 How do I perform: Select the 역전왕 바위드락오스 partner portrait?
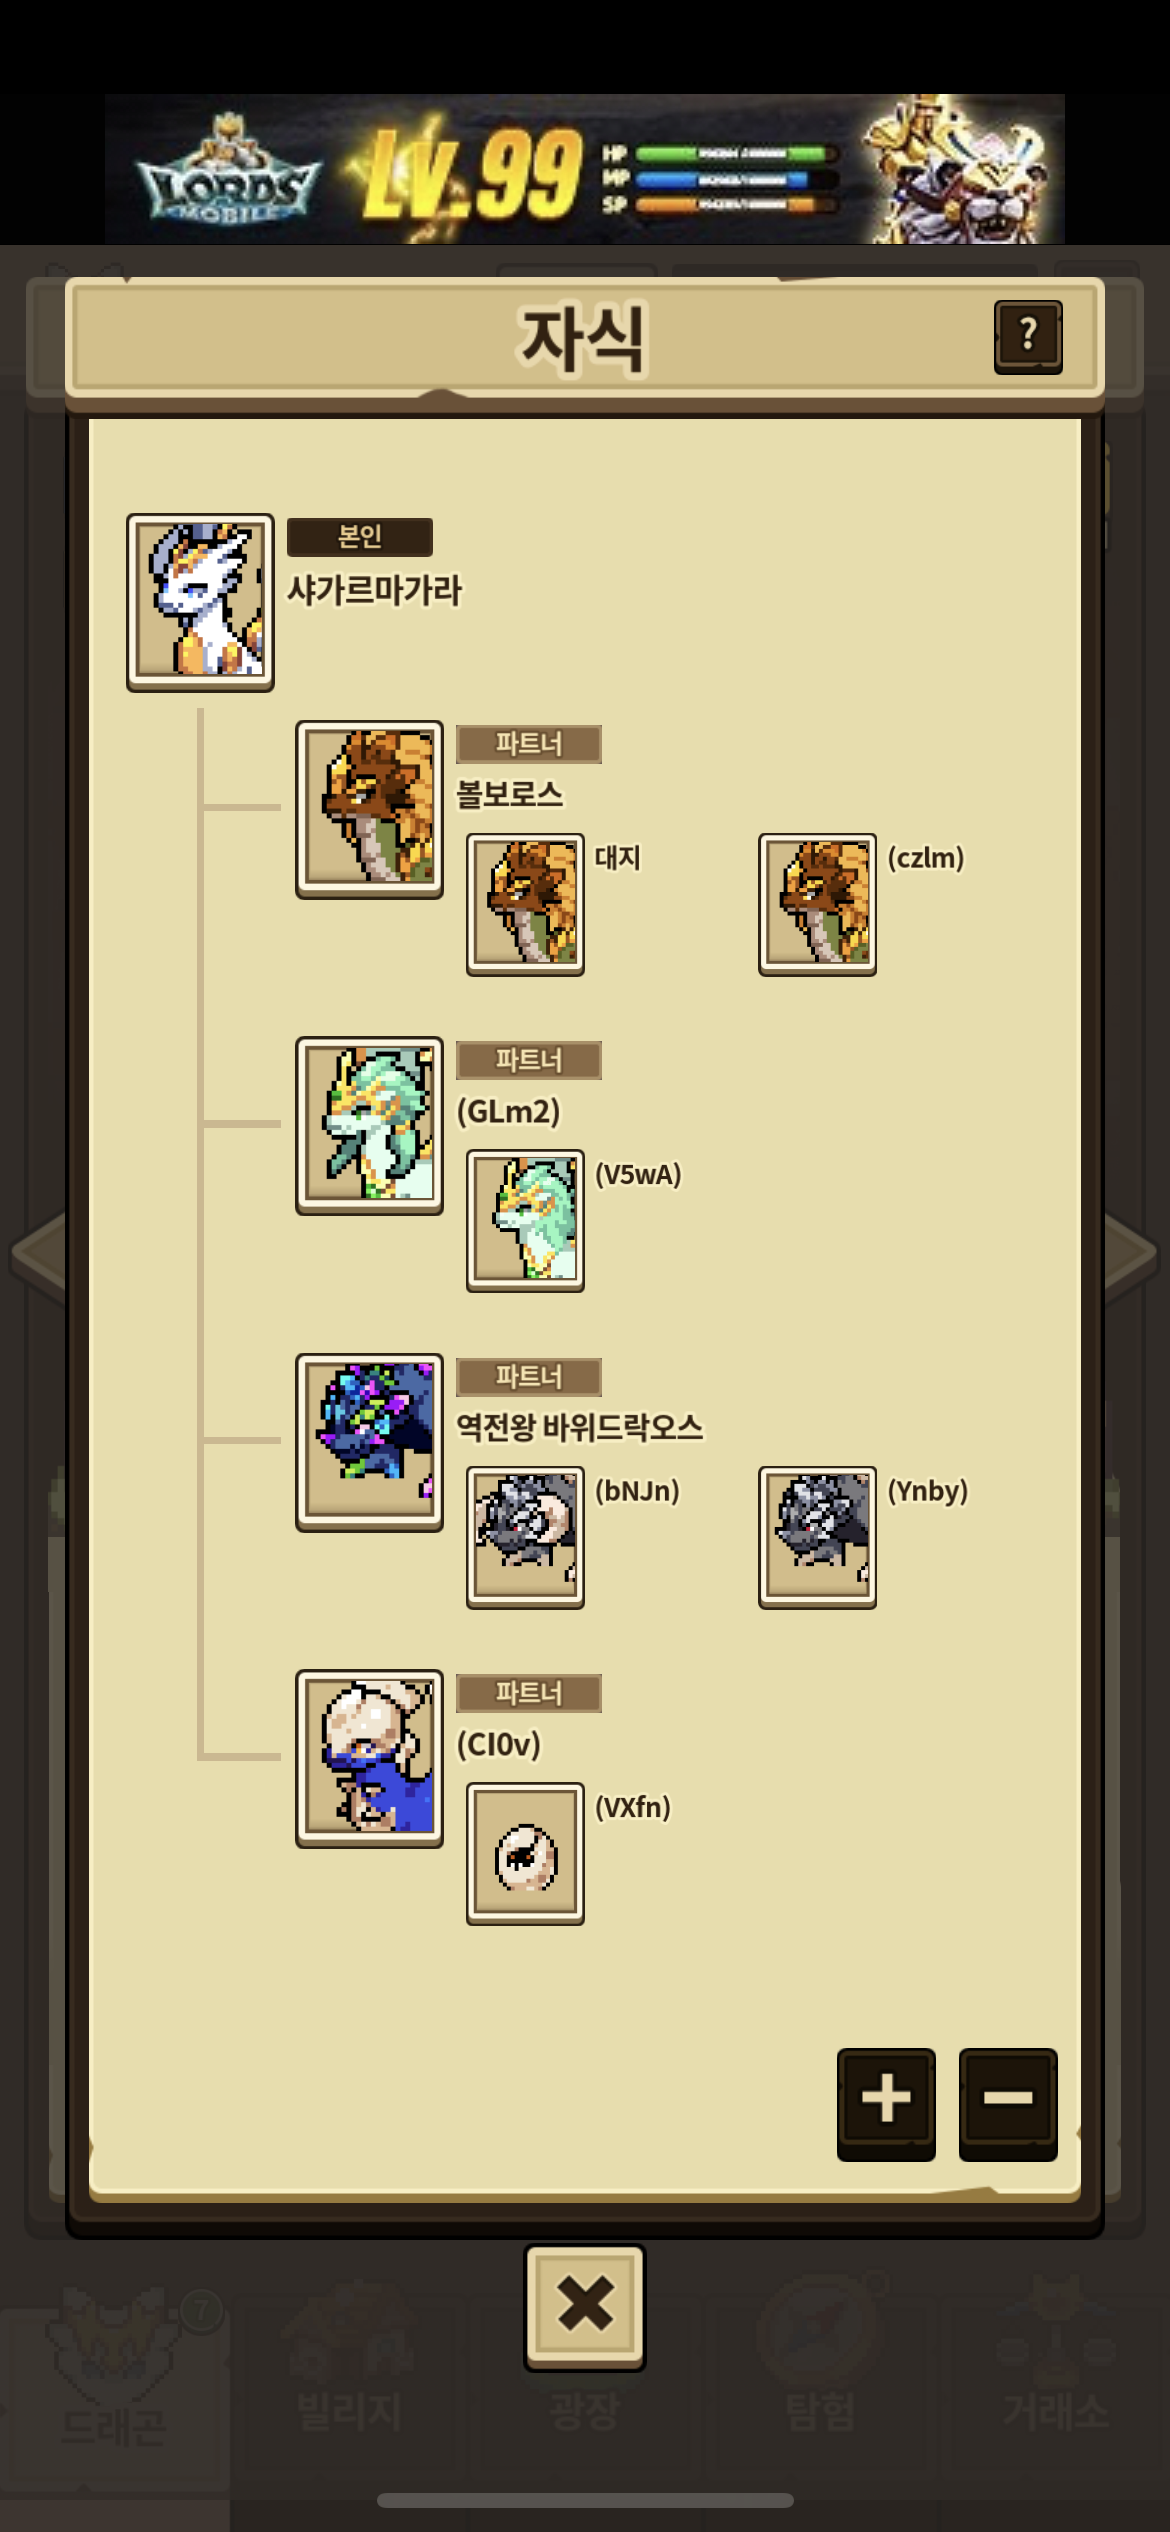click(x=369, y=1442)
